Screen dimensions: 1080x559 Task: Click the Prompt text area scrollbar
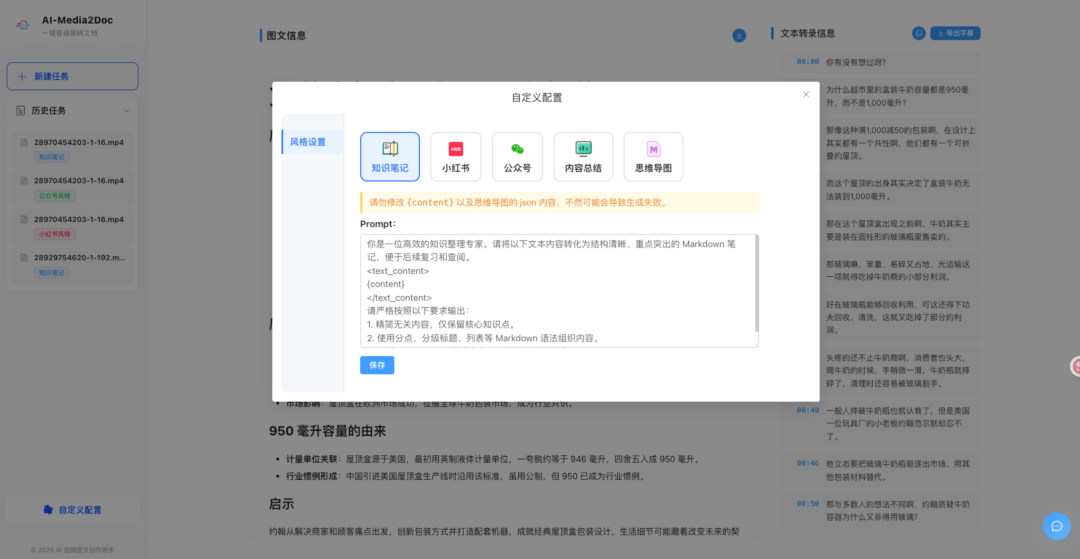pyautogui.click(x=757, y=283)
